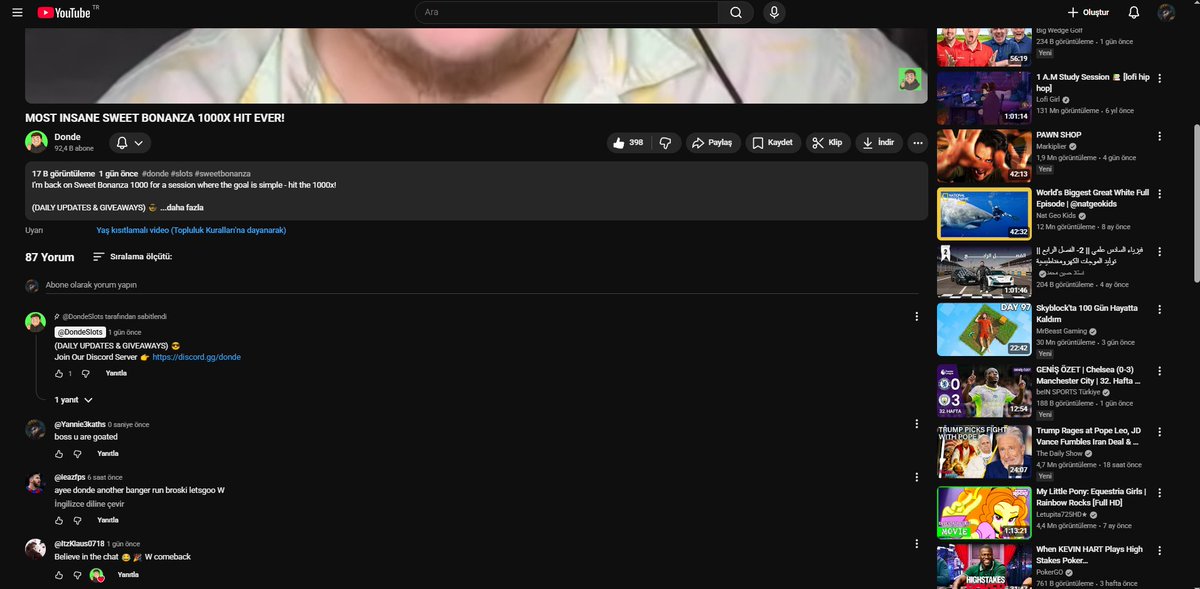Image resolution: width=1200 pixels, height=589 pixels.
Task: Open the notifications bell in header
Action: coord(1133,12)
